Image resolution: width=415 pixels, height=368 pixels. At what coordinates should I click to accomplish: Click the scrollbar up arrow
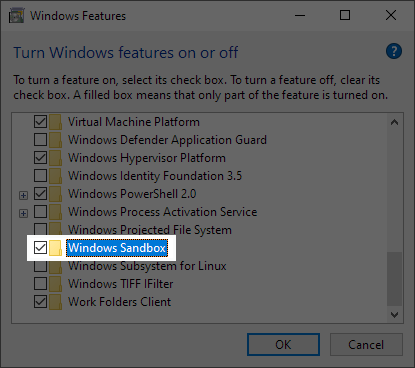(394, 122)
